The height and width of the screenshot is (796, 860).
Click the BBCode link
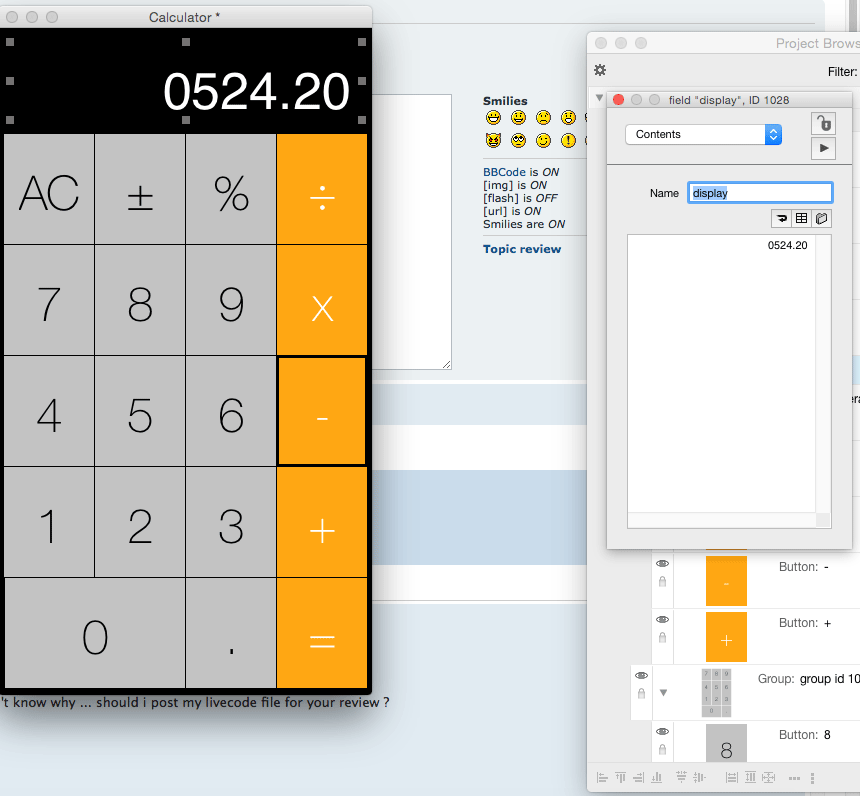504,172
